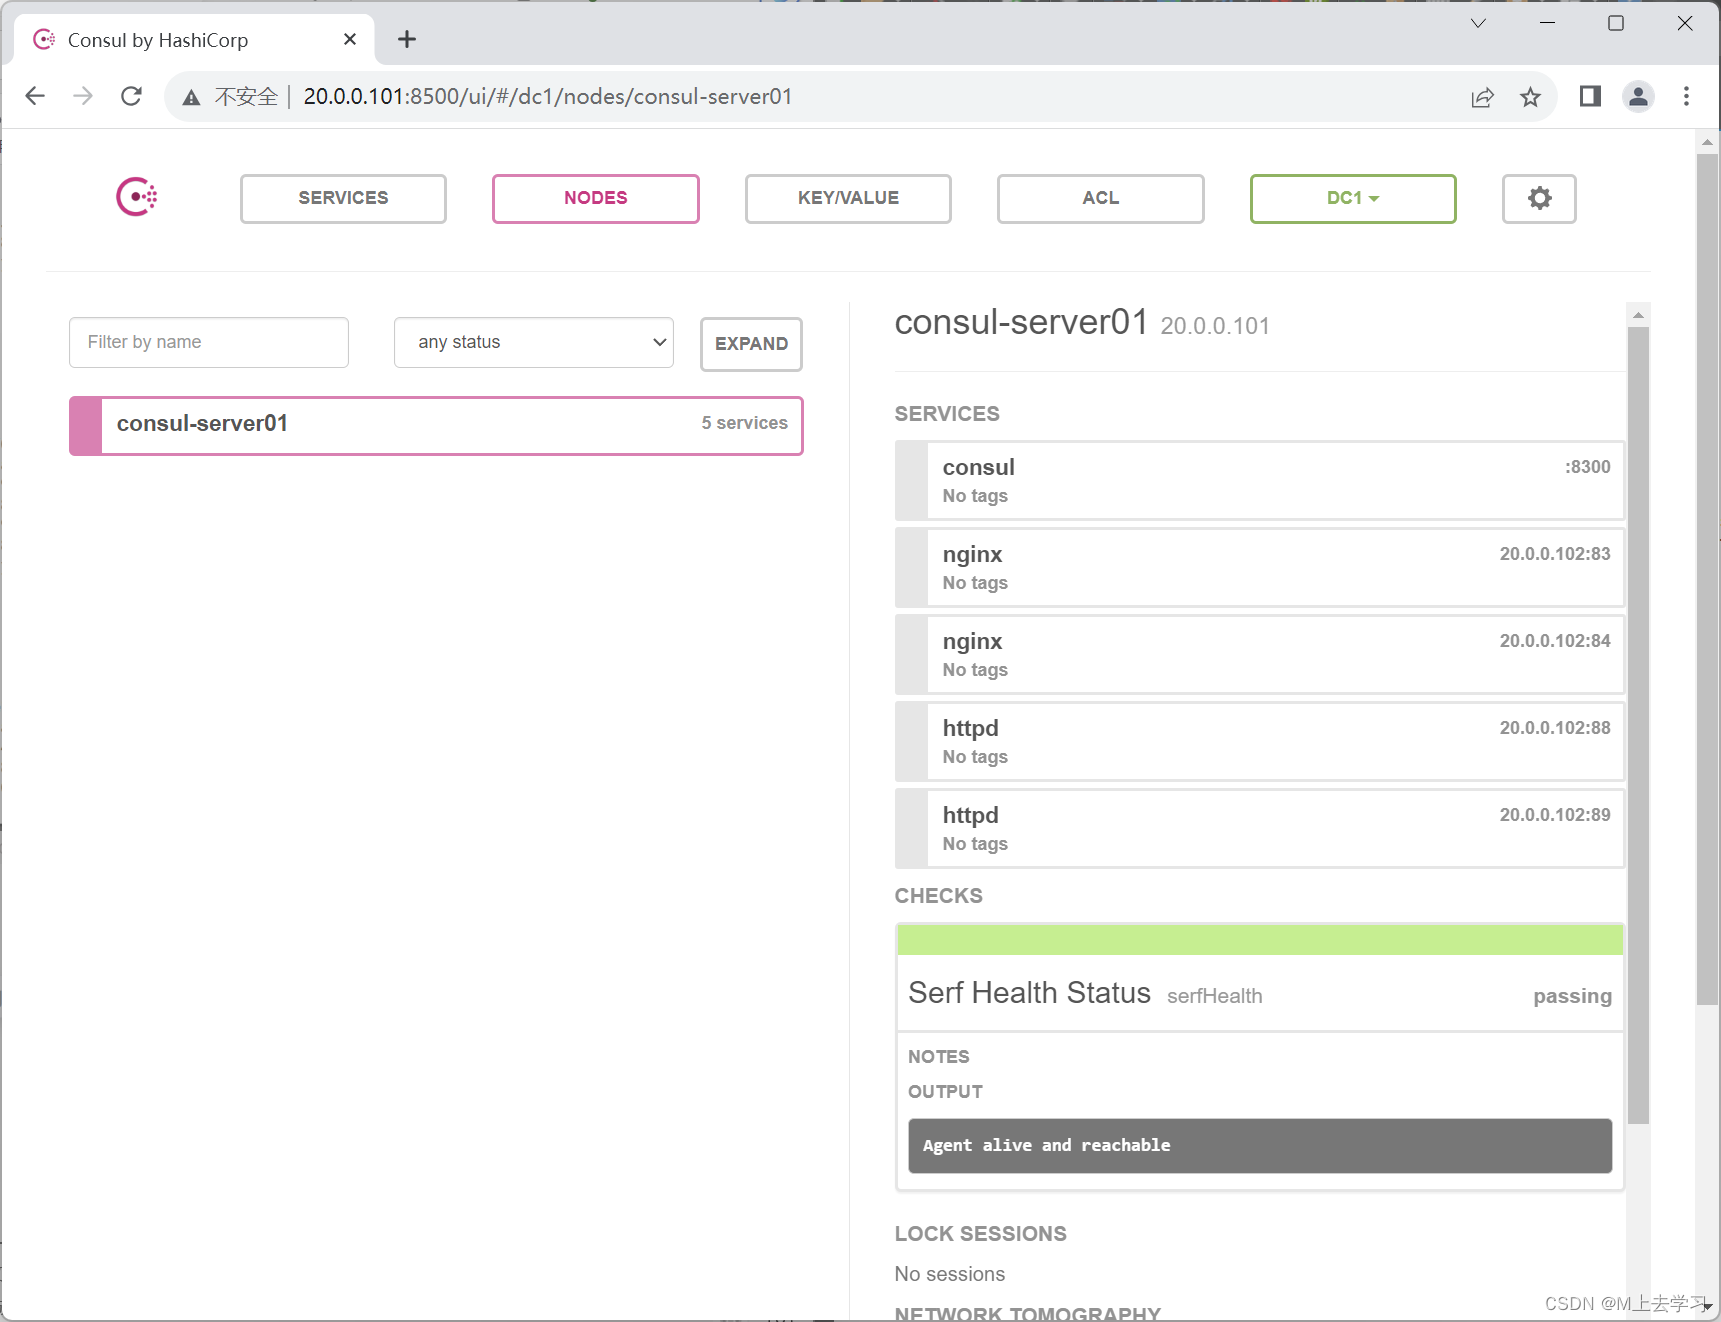1721x1322 pixels.
Task: Go back to previous page
Action: pyautogui.click(x=35, y=96)
